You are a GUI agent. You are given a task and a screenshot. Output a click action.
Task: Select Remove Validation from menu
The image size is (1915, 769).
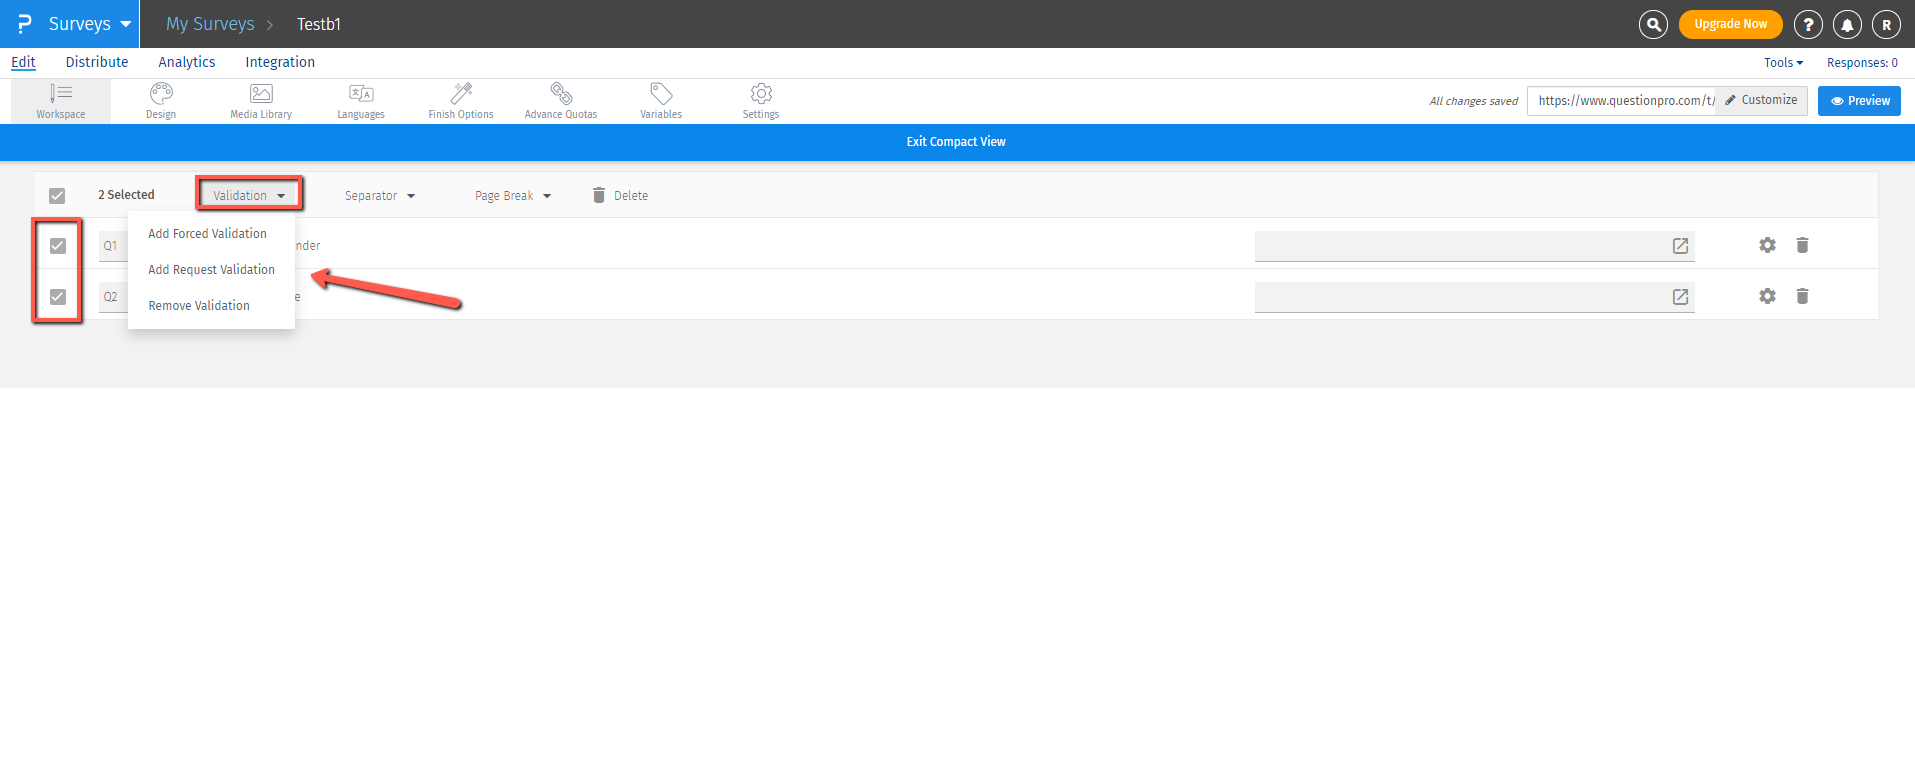click(x=199, y=306)
